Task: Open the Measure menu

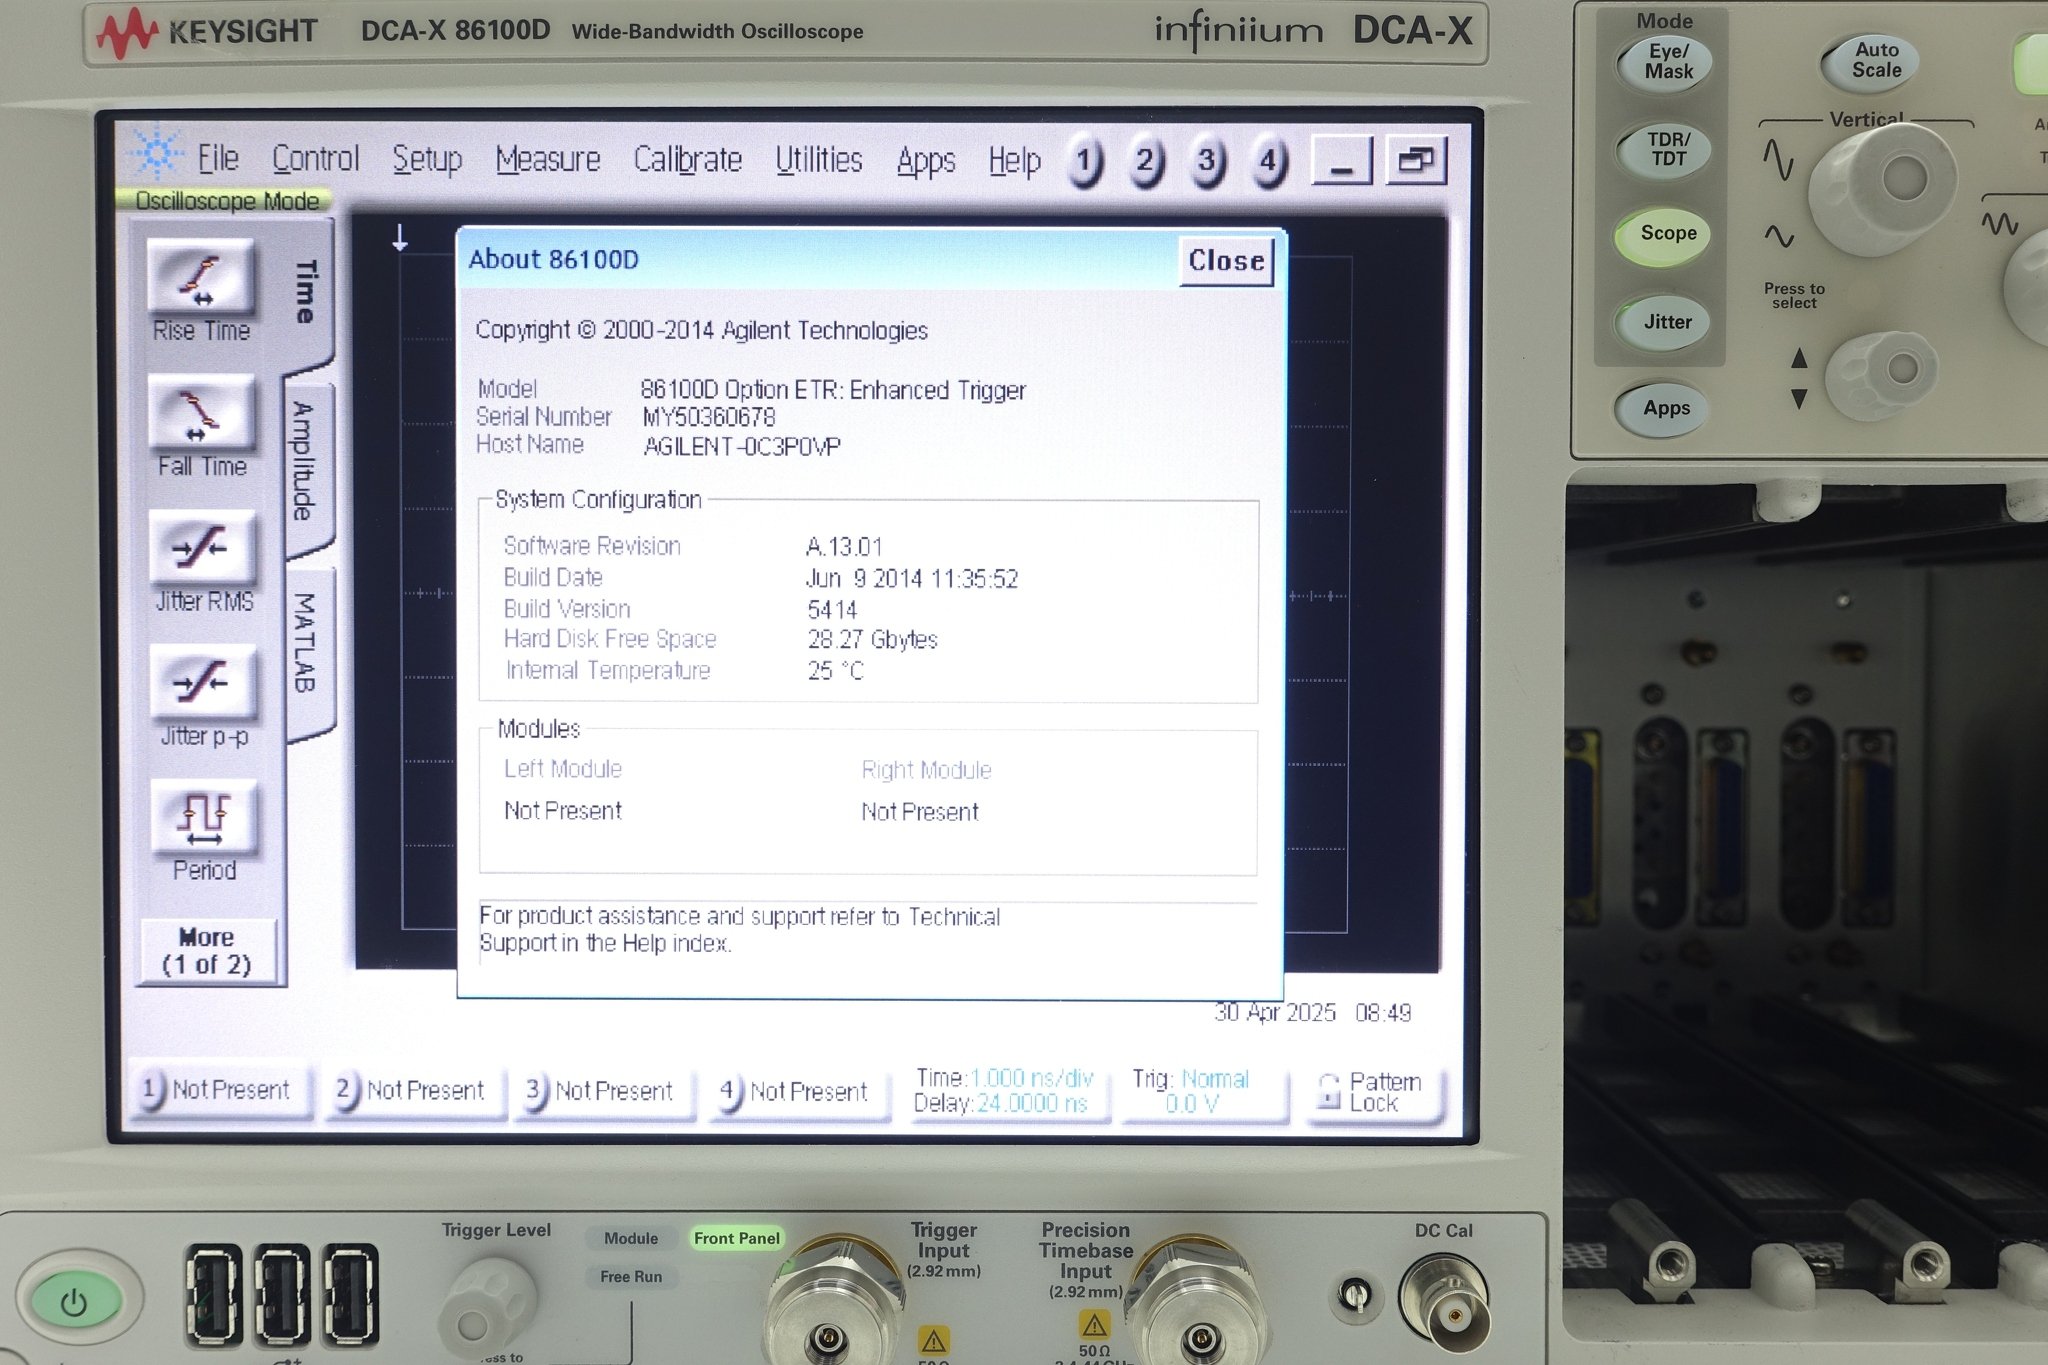Action: click(548, 159)
